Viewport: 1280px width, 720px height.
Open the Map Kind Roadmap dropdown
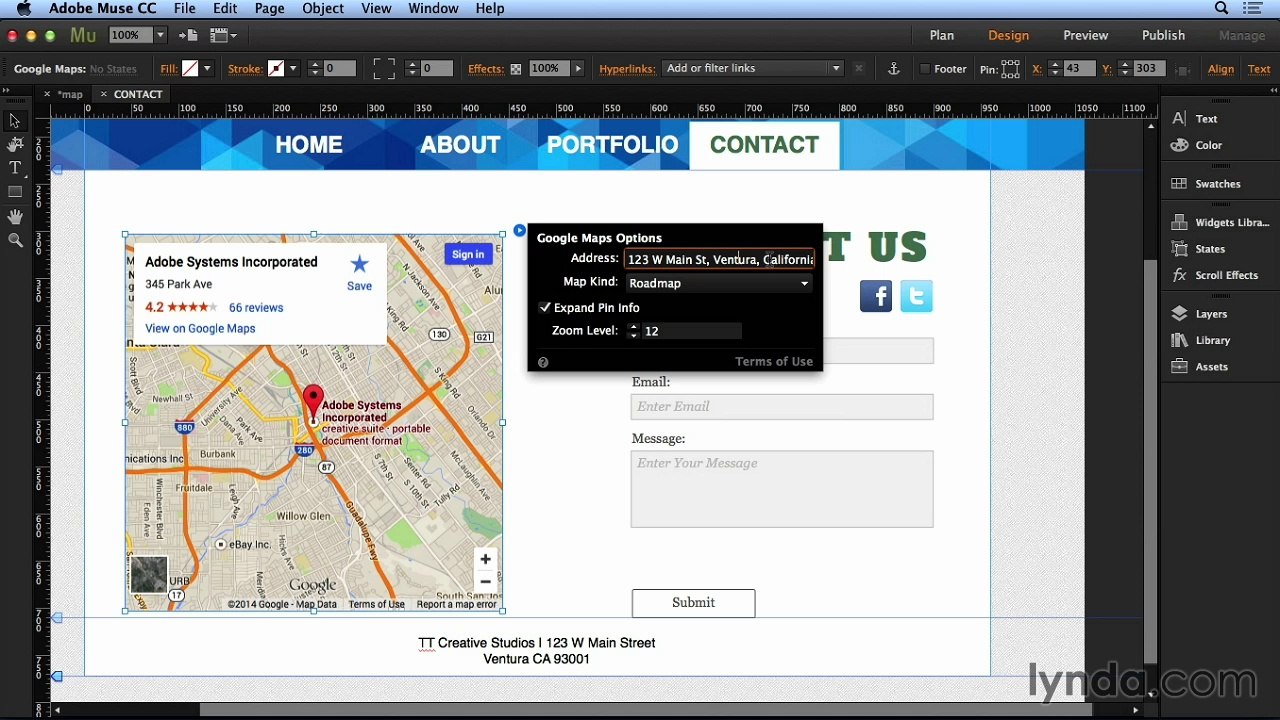point(718,283)
